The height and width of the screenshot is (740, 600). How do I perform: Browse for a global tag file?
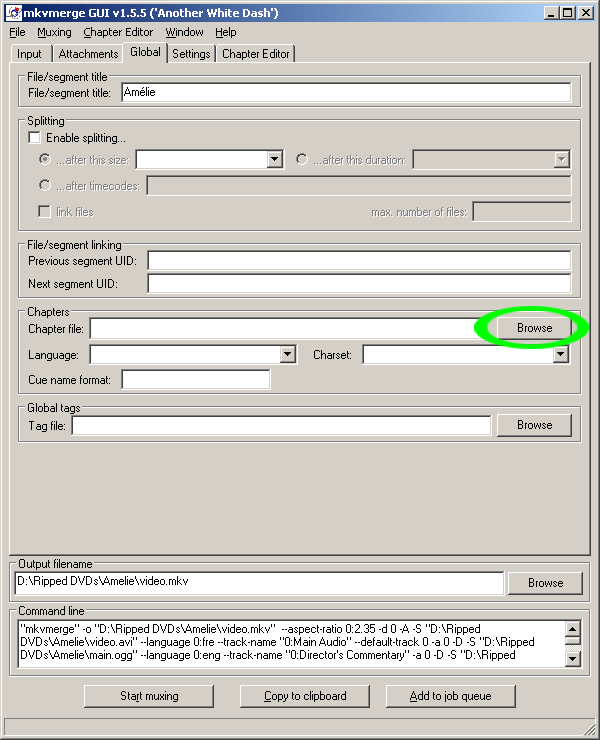534,425
